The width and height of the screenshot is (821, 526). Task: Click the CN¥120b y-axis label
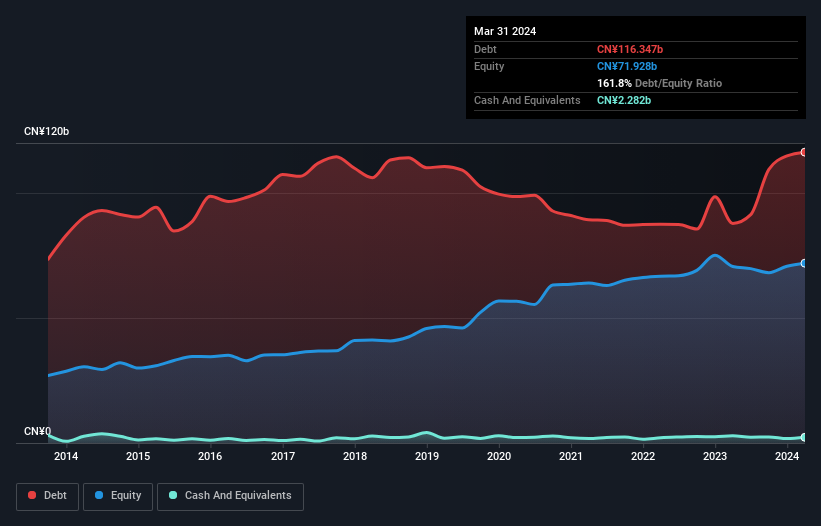pyautogui.click(x=47, y=131)
